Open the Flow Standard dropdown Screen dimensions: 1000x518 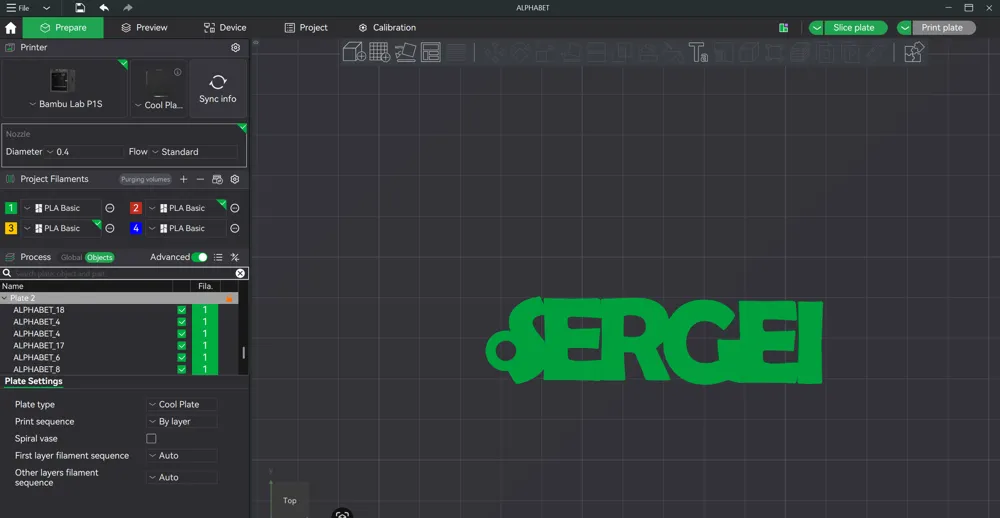coord(194,152)
